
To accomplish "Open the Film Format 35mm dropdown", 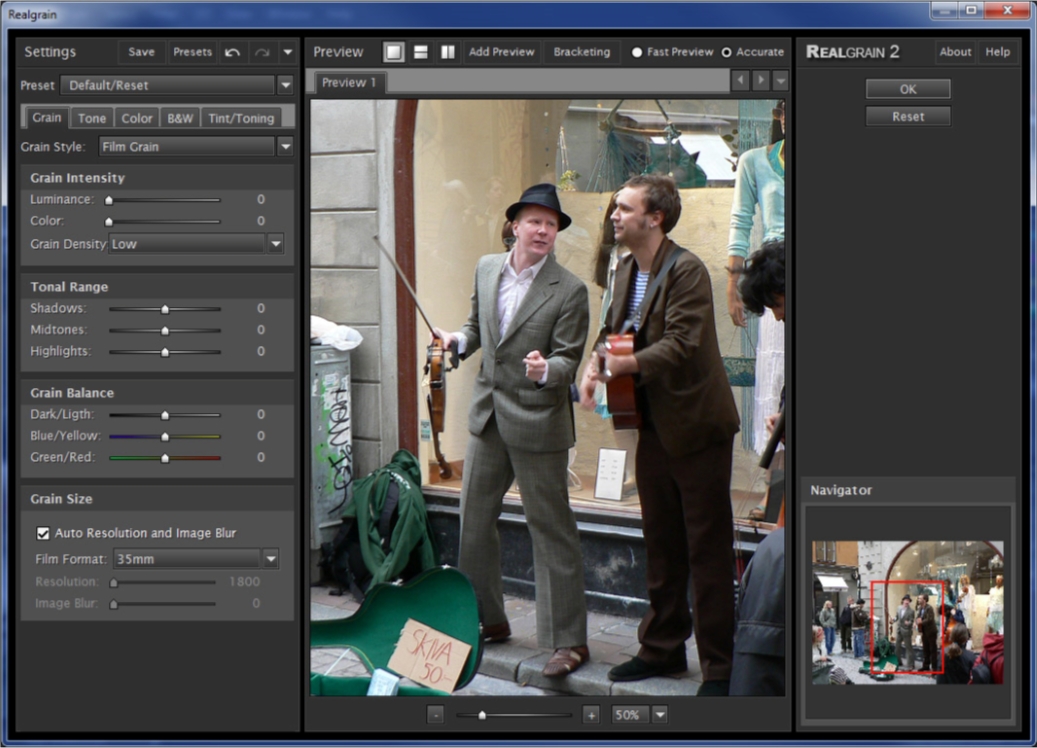I will (x=196, y=560).
